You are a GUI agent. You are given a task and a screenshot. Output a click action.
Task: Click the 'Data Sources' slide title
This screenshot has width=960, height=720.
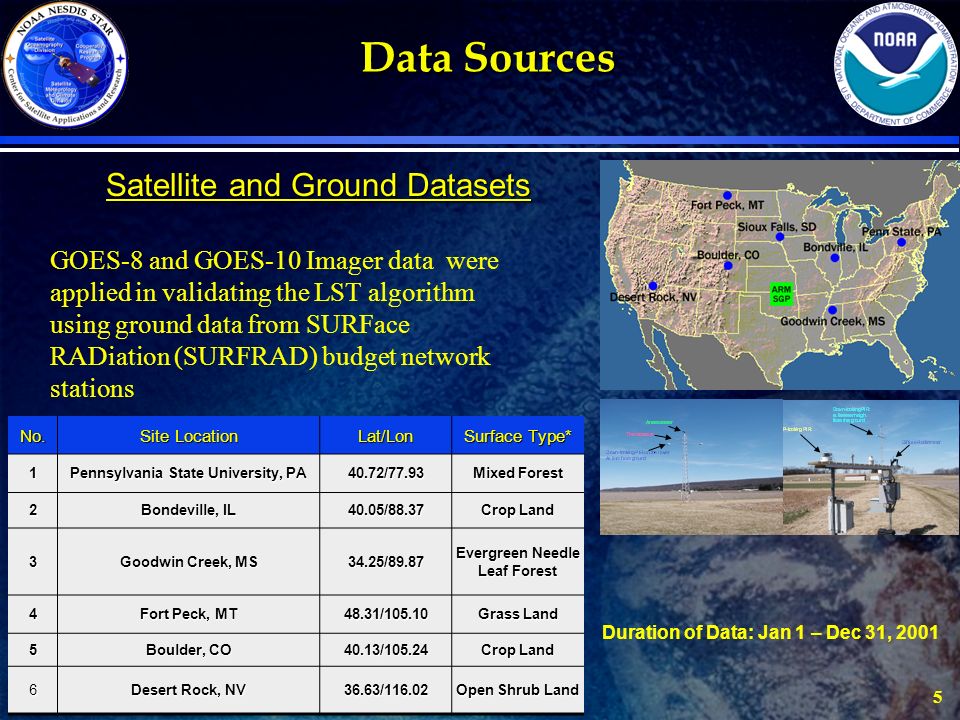(x=488, y=58)
